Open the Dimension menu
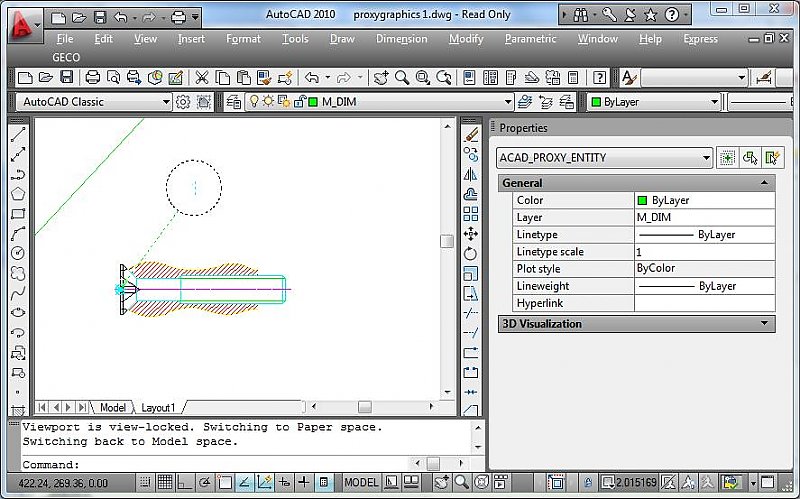 (x=402, y=39)
